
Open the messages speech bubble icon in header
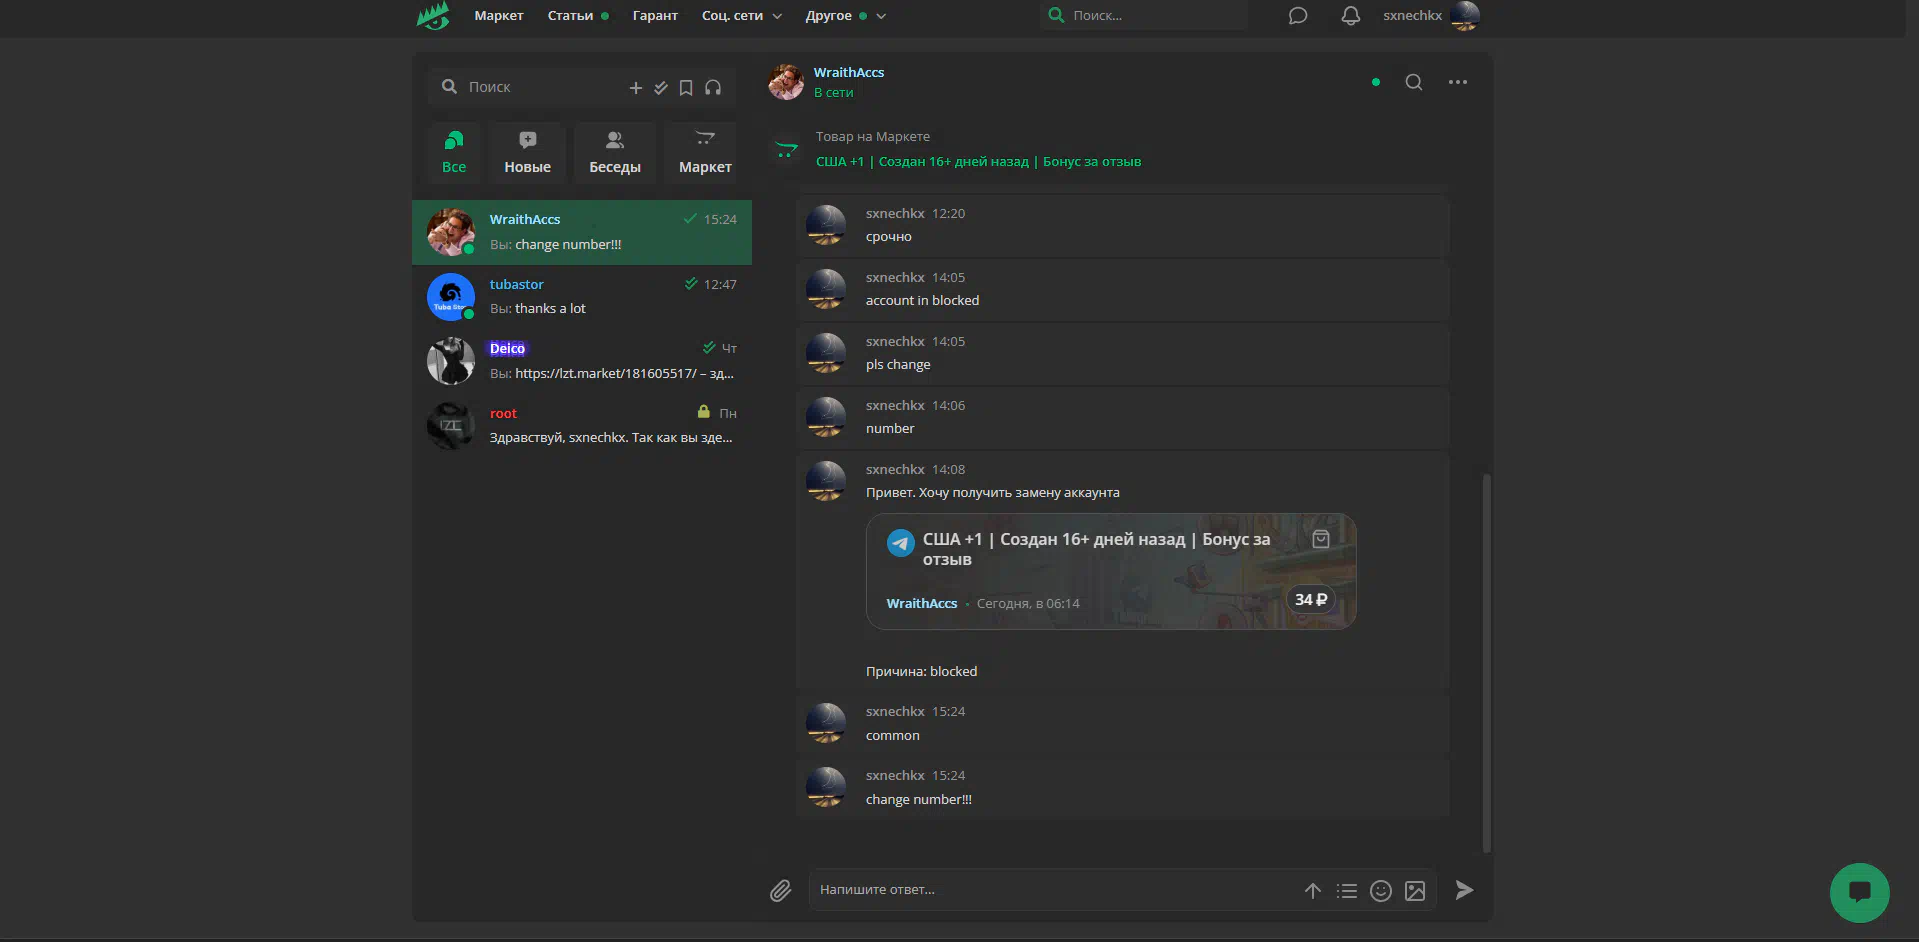1298,15
